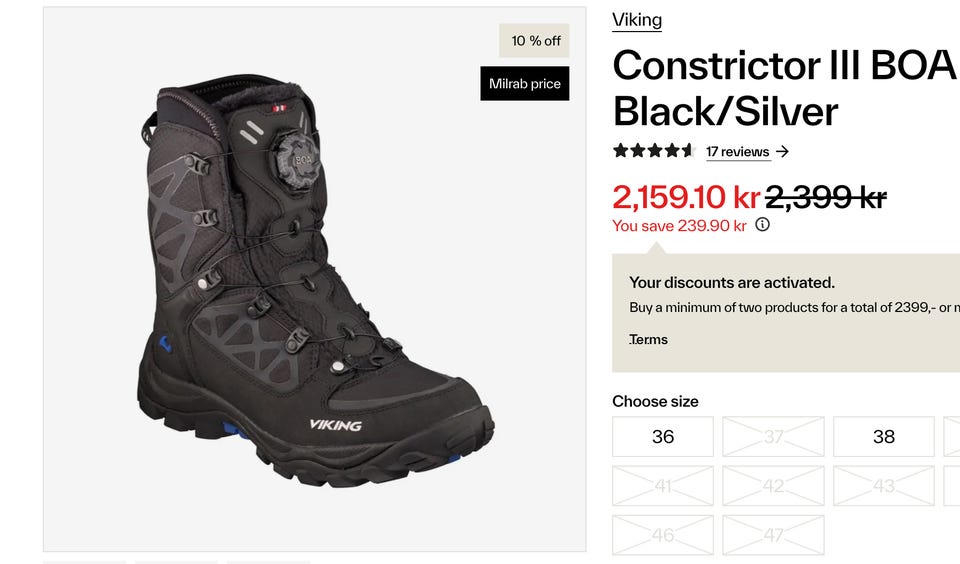The width and height of the screenshot is (960, 564).
Task: Choose the unavailable size 46
Action: tap(663, 535)
